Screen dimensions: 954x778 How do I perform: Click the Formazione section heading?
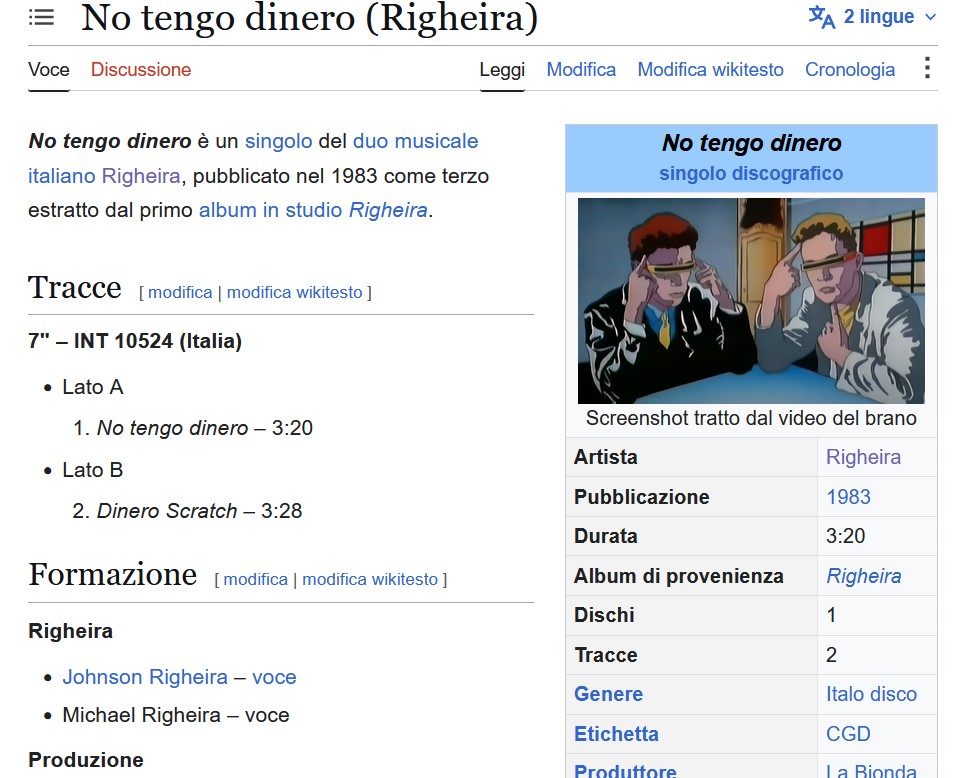[113, 574]
